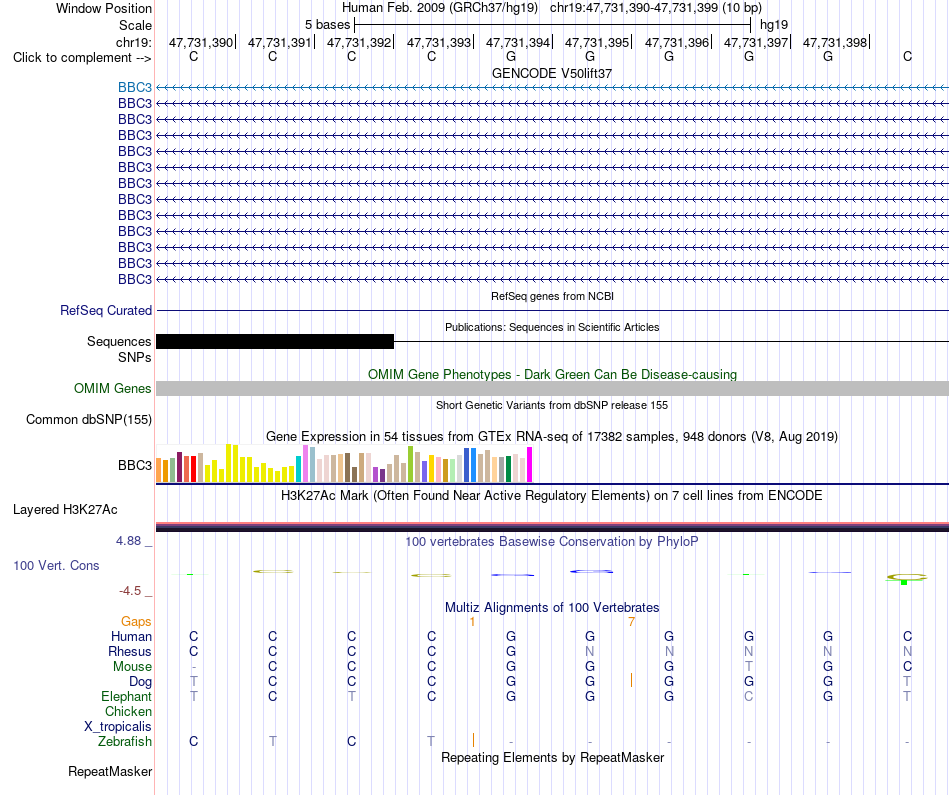950x795 pixels.
Task: Click the BBC3 label beside GTEx bar chart
Action: 135,465
